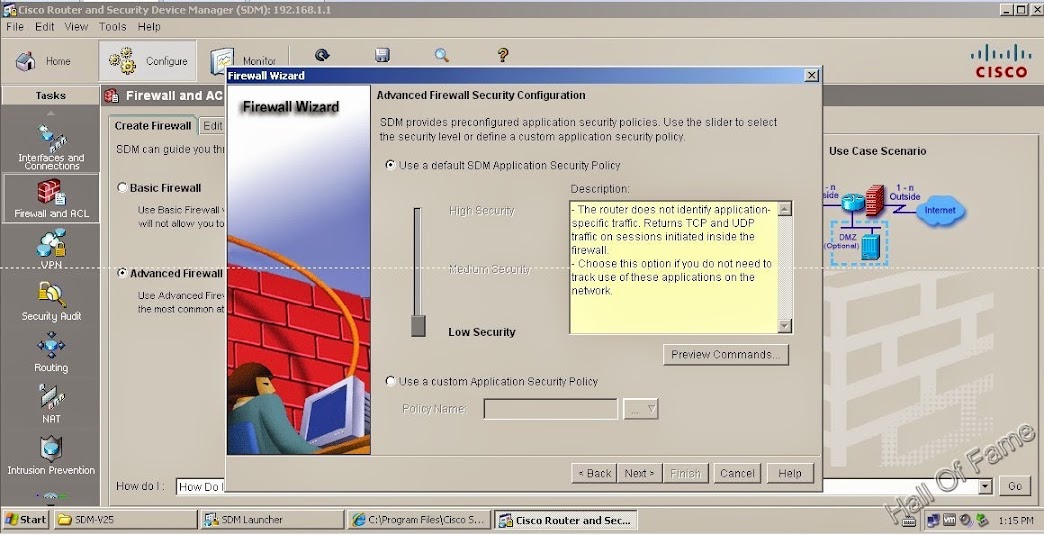The height and width of the screenshot is (535, 1044).
Task: Switch to SDM Launcher taskbar item
Action: pyautogui.click(x=272, y=520)
